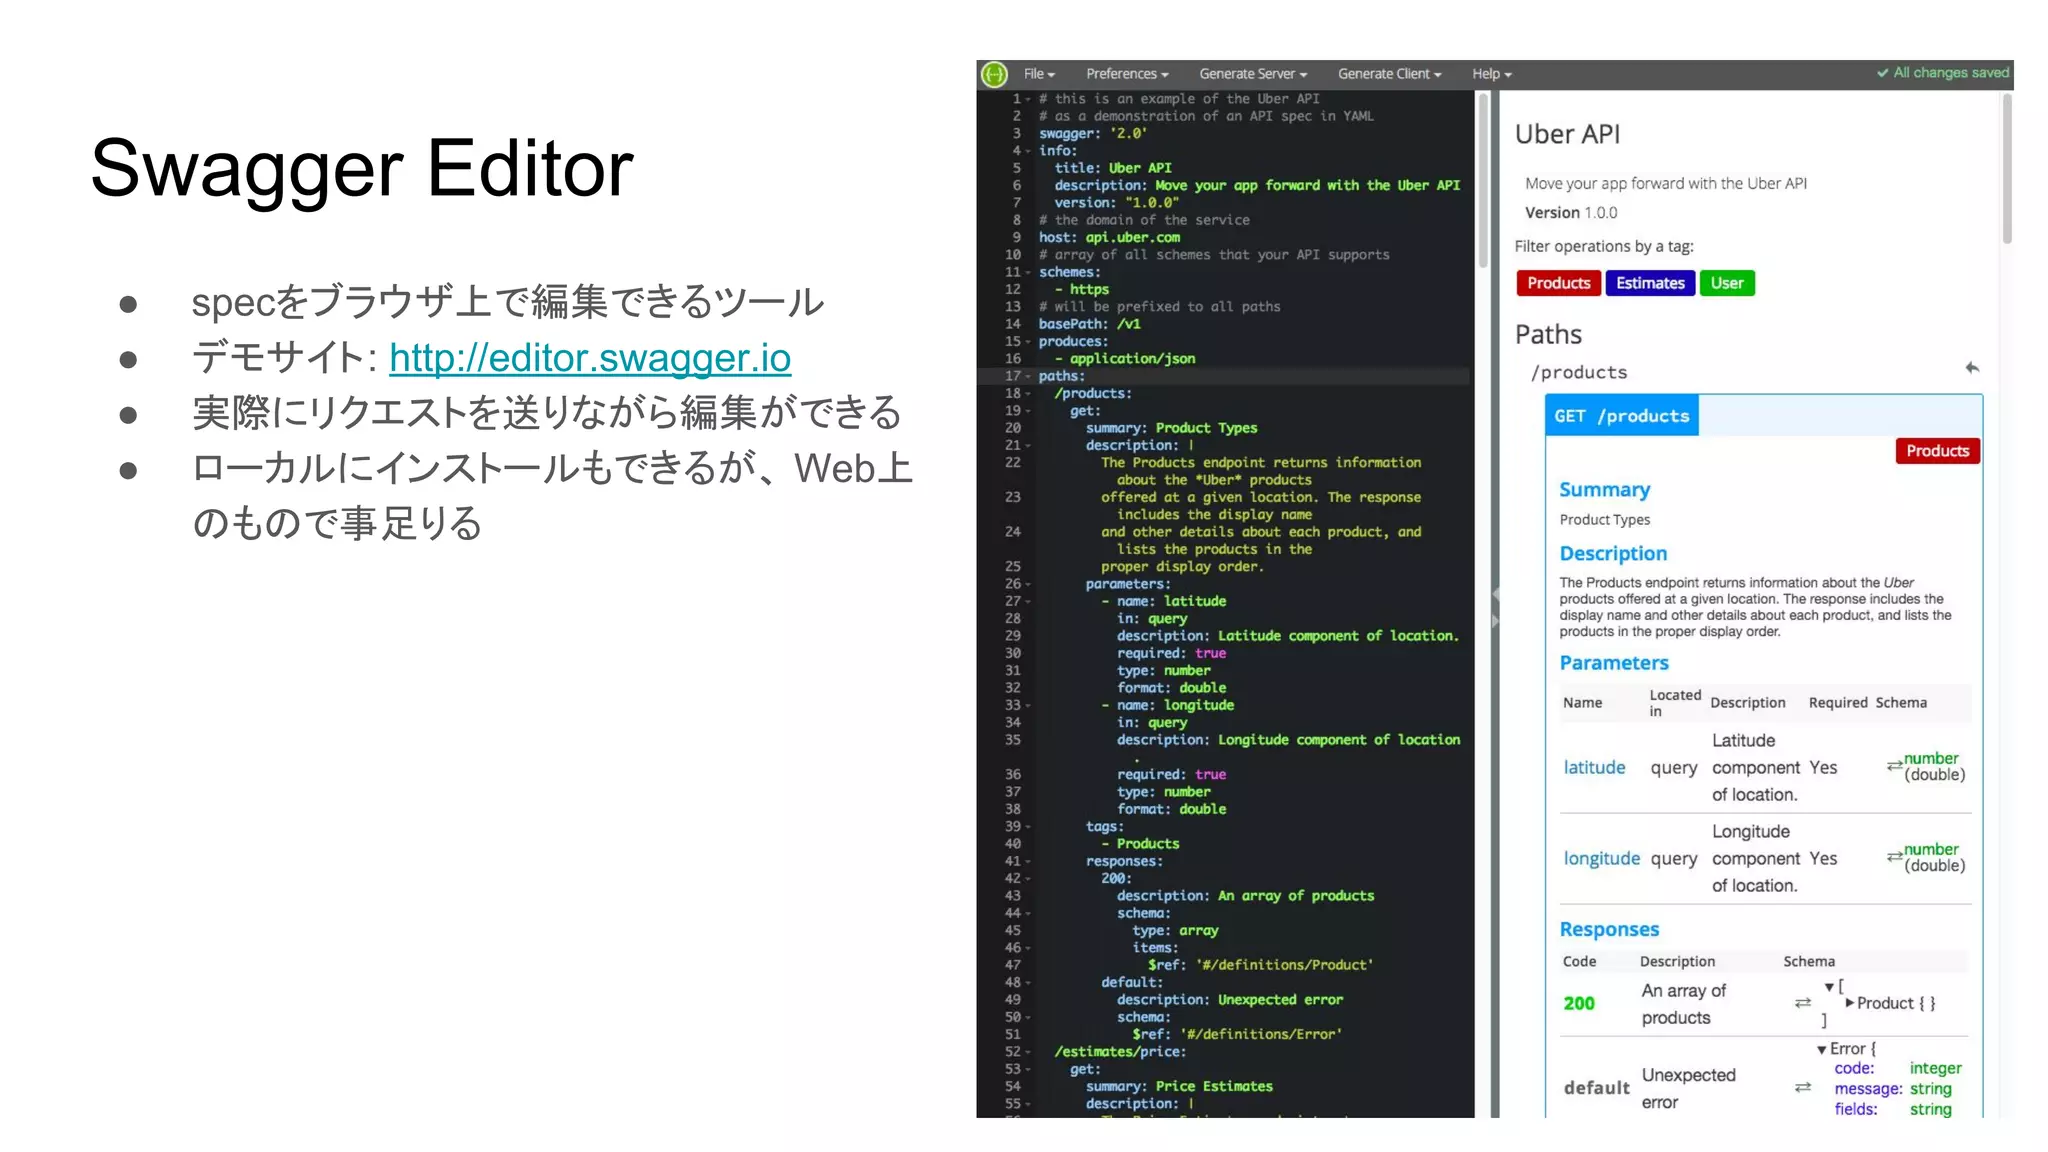Viewport: 2048px width, 1152px height.
Task: Click the Swagger logo icon in the toolbar
Action: [x=994, y=74]
